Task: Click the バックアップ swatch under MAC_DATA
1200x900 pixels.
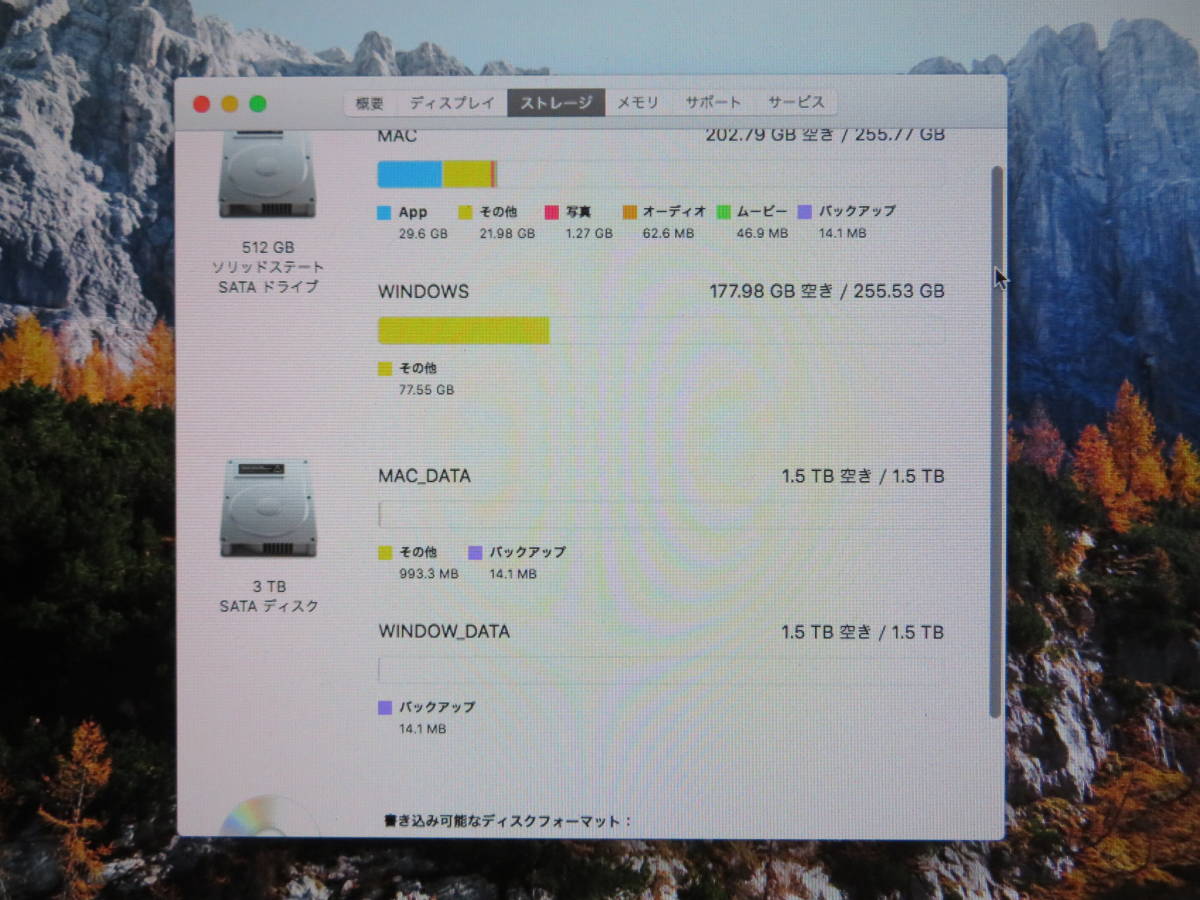Action: [x=475, y=552]
